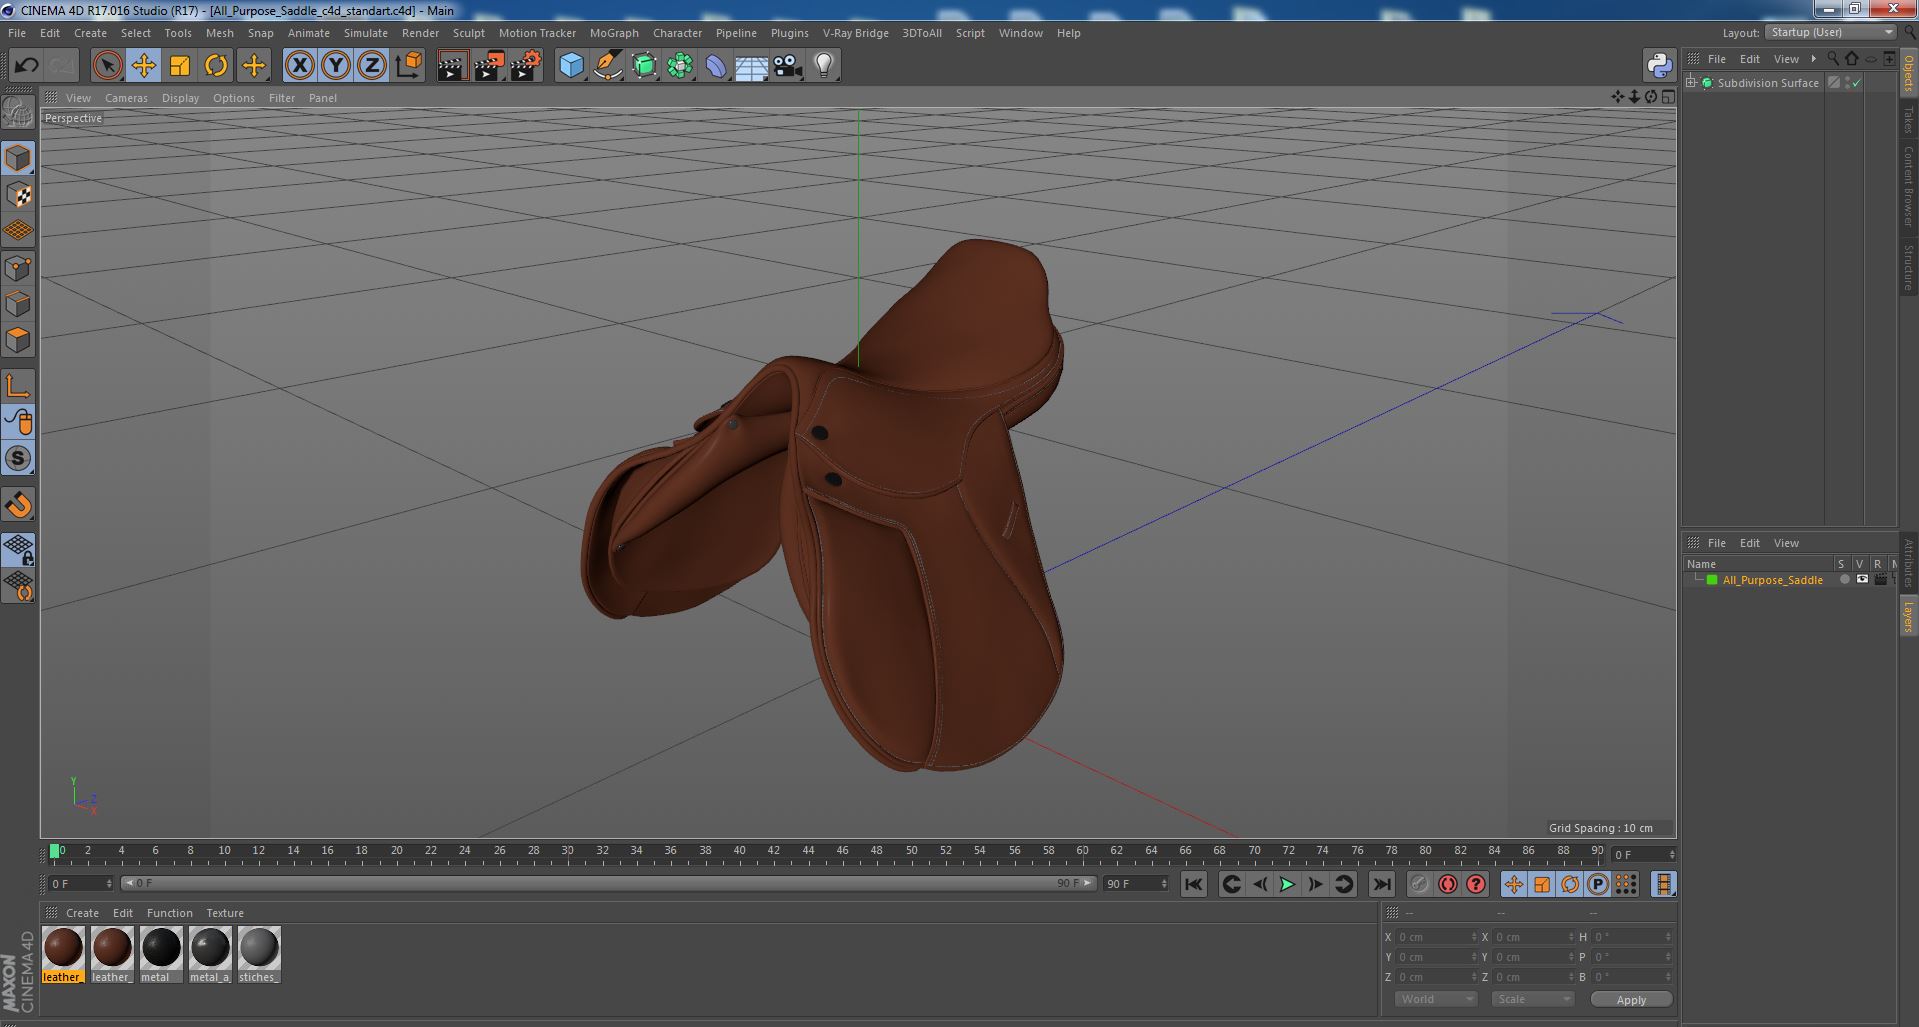Add a Camera object

(788, 66)
